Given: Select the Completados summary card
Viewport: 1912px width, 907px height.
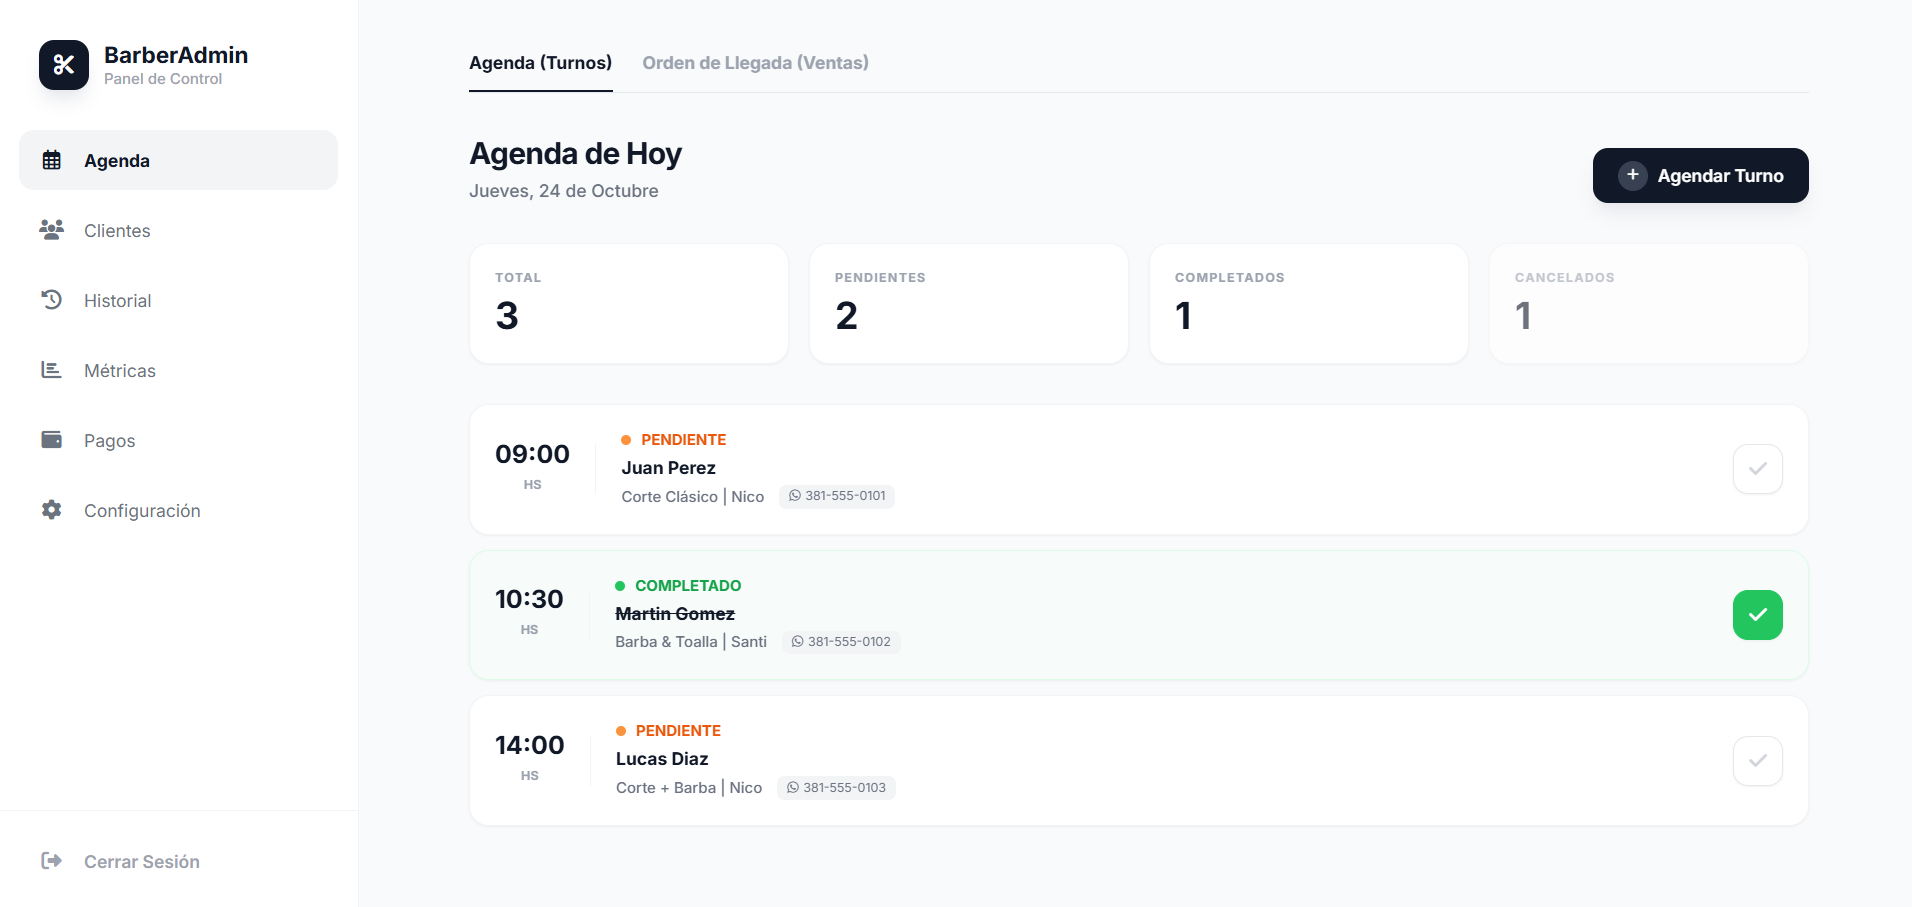Looking at the screenshot, I should pyautogui.click(x=1308, y=304).
